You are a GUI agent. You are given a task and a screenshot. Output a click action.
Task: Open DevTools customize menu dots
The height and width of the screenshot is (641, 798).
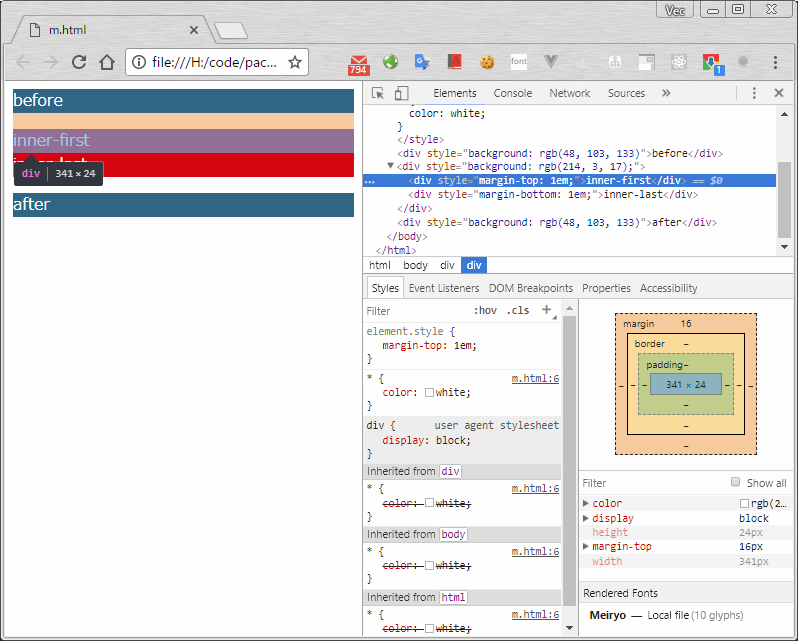point(754,93)
